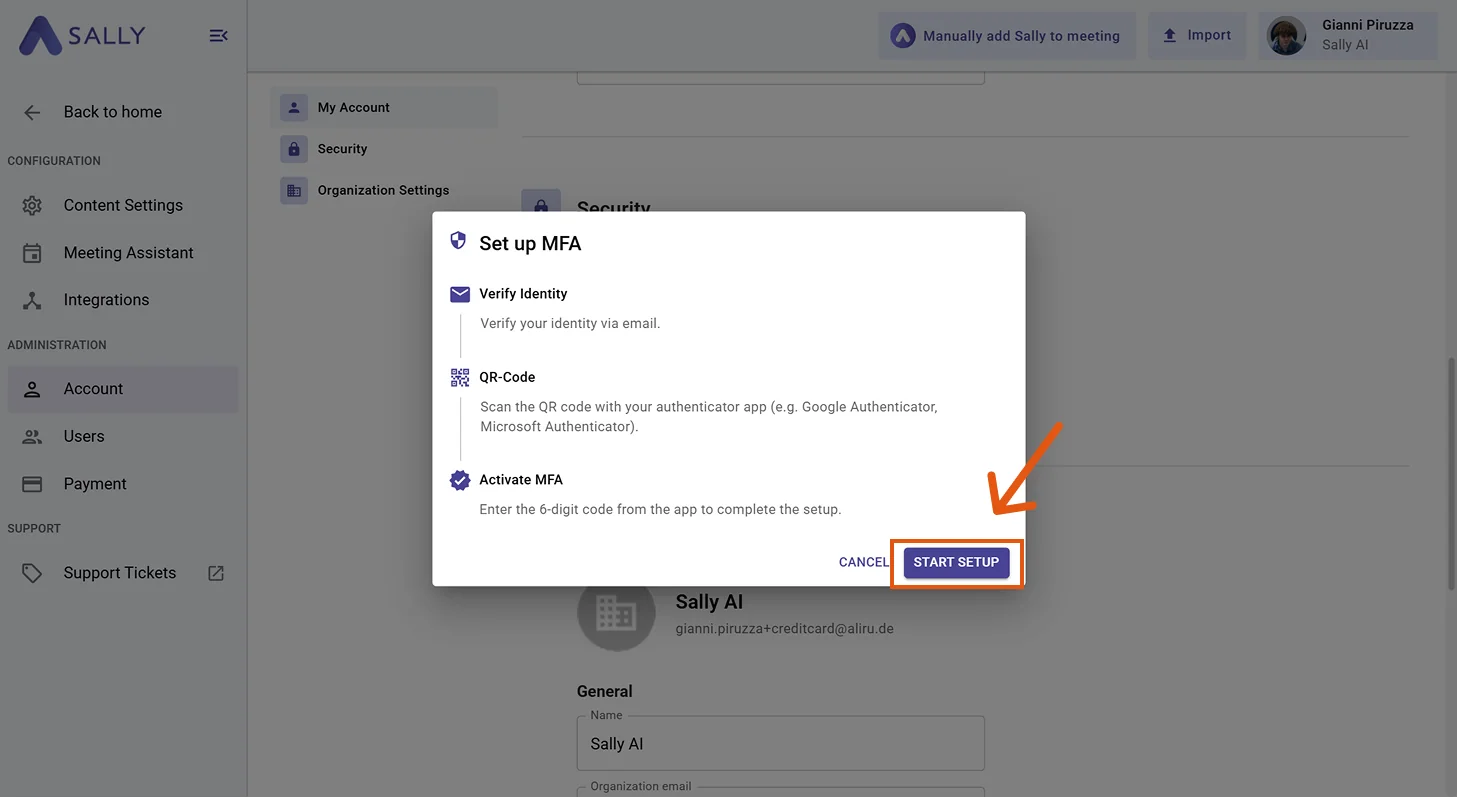1457x797 pixels.
Task: Click the page vertical scrollbar
Action: pyautogui.click(x=1451, y=475)
